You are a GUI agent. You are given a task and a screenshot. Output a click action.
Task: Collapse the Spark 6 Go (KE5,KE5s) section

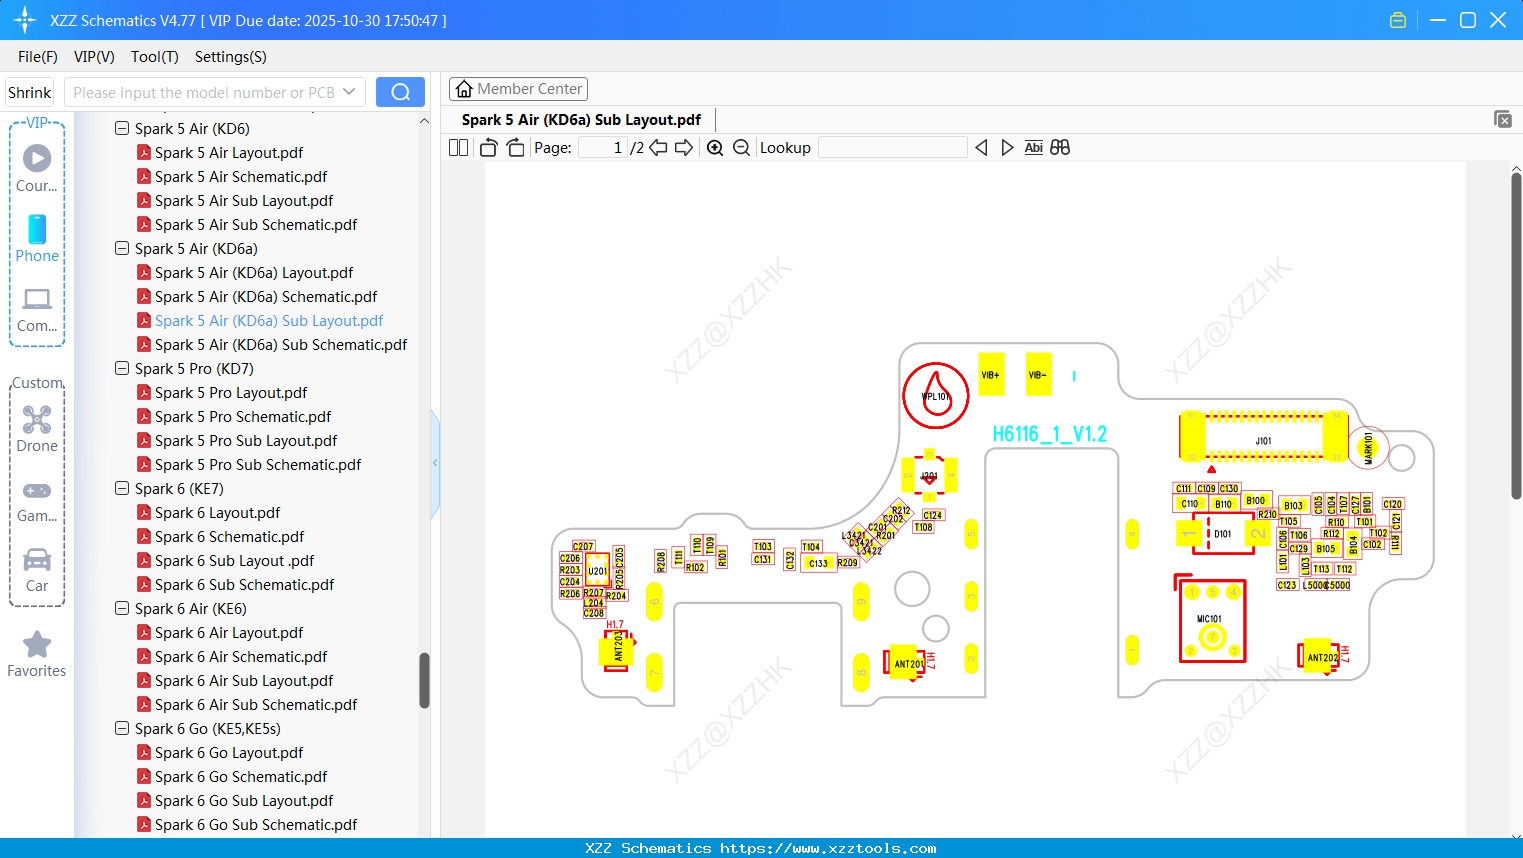[121, 728]
